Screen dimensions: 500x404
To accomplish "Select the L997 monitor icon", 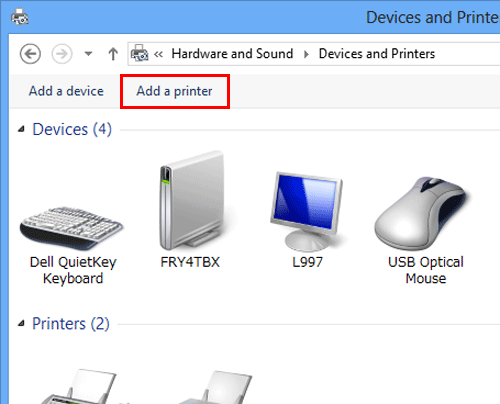I will click(307, 212).
